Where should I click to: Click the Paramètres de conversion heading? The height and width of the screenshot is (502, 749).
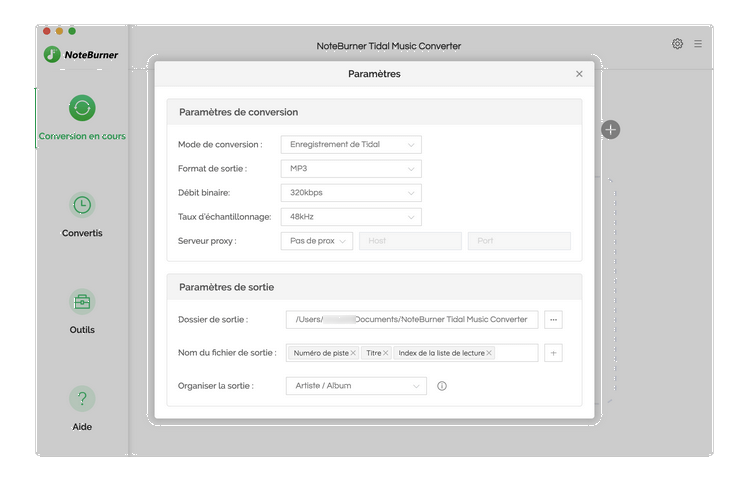238,112
